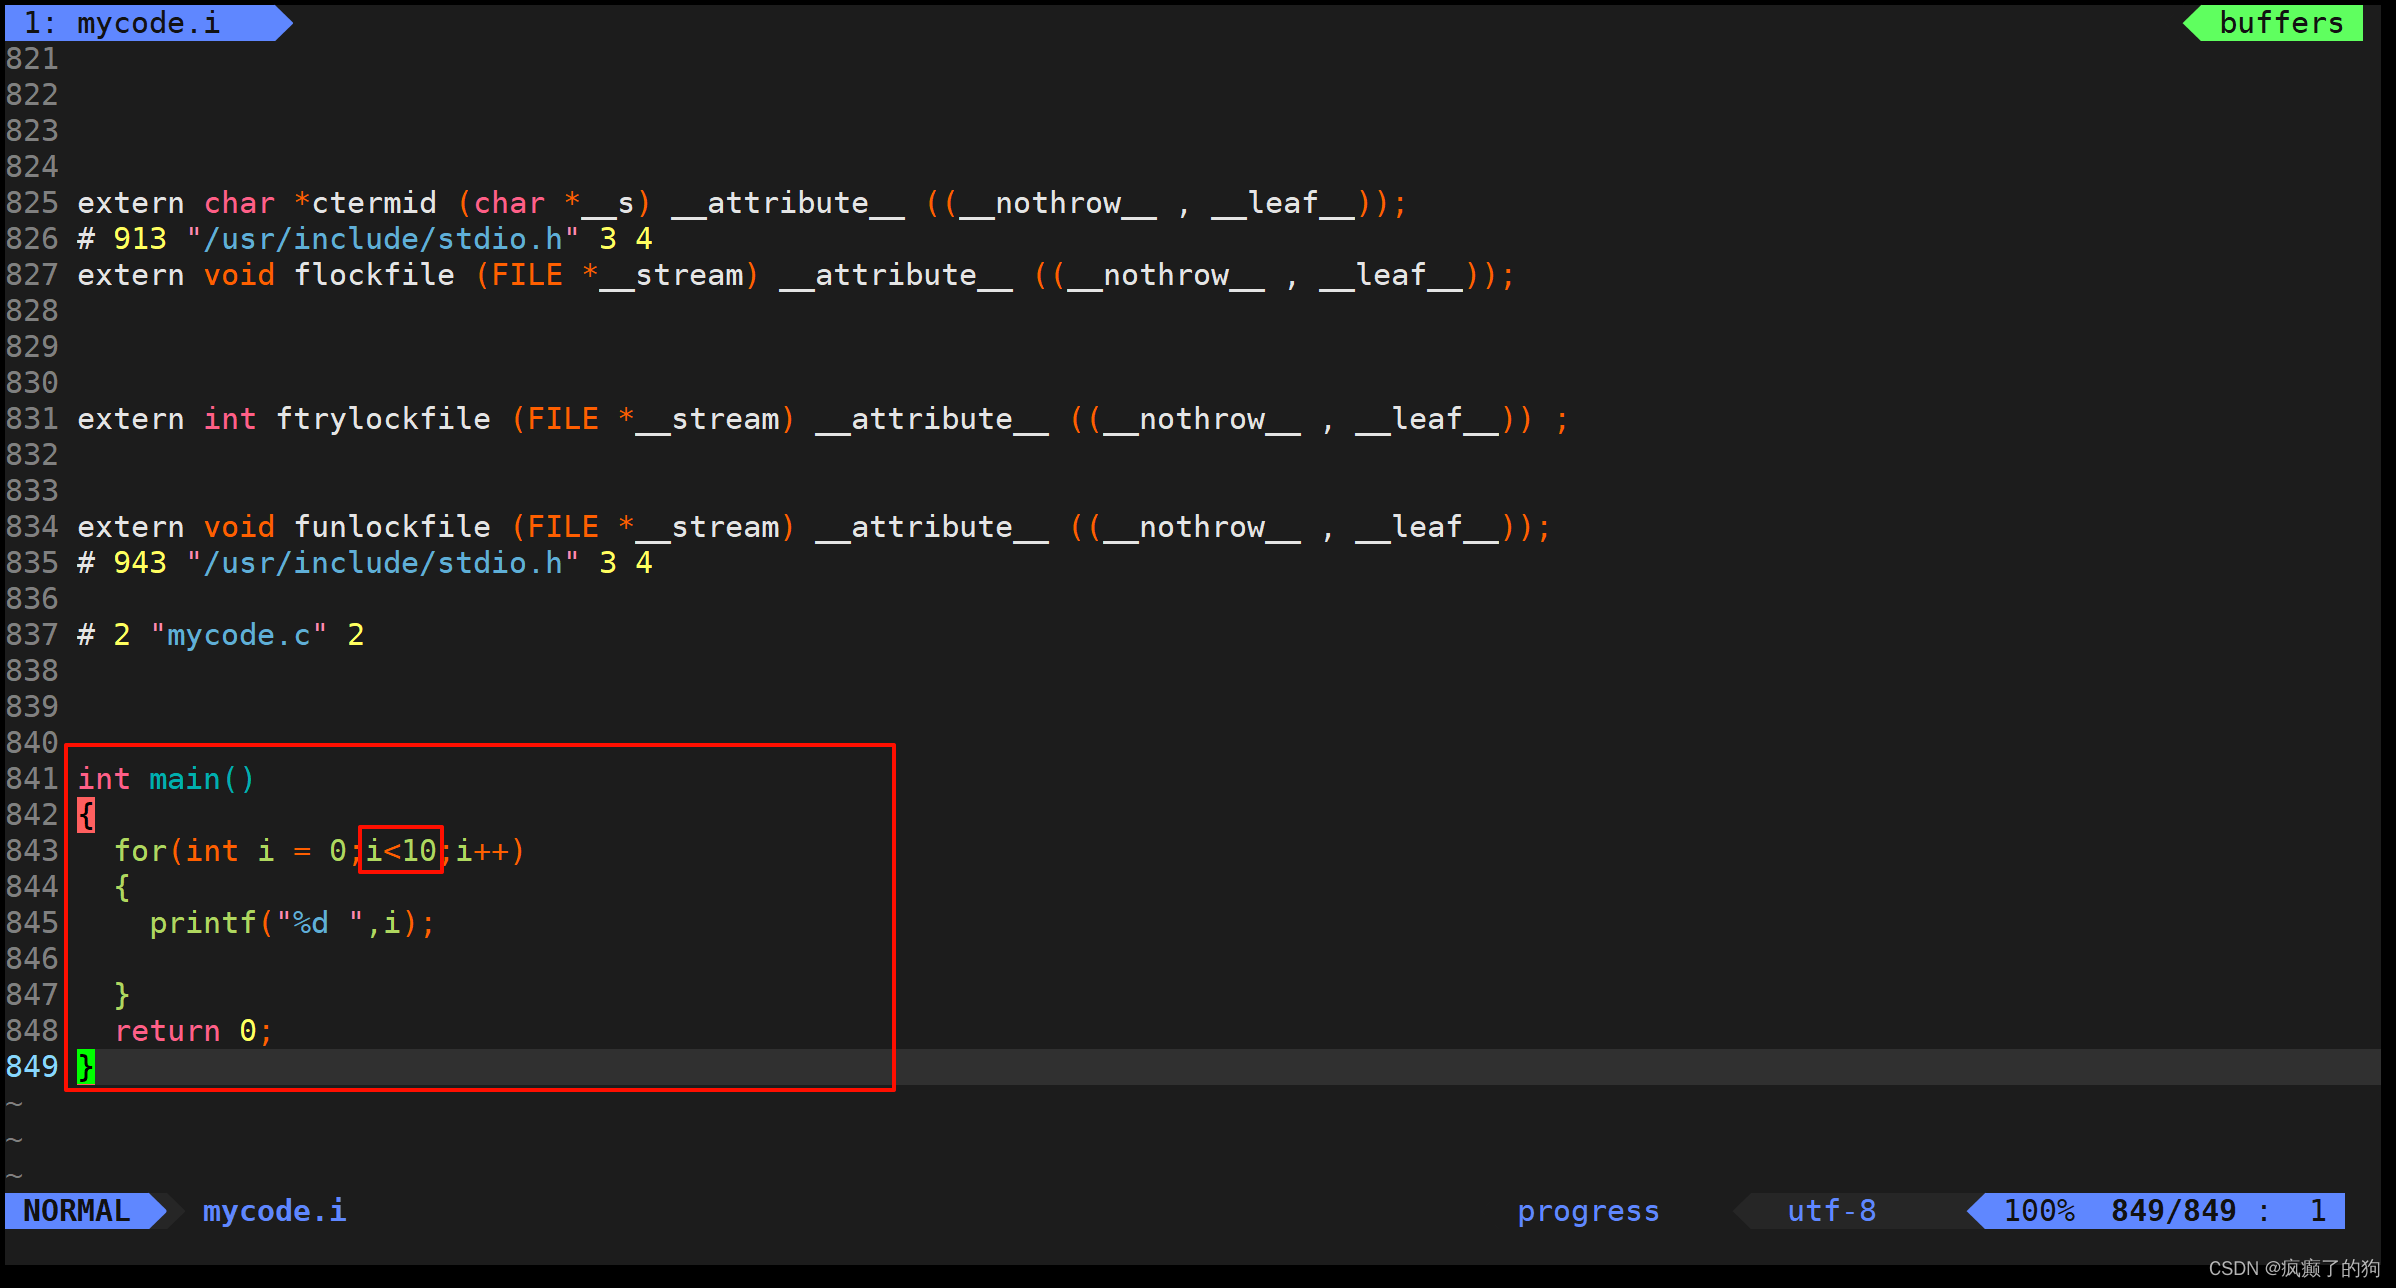Click the inner brace on line 844
The image size is (2396, 1288).
pos(122,887)
